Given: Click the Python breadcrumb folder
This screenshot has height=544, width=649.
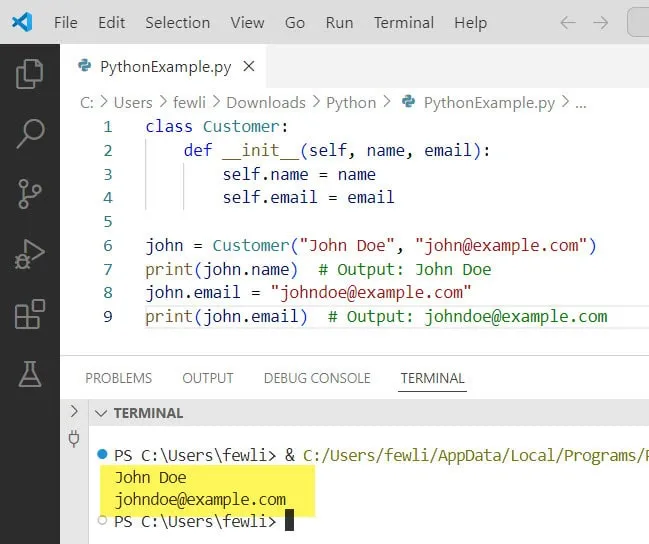Looking at the screenshot, I should point(351,103).
